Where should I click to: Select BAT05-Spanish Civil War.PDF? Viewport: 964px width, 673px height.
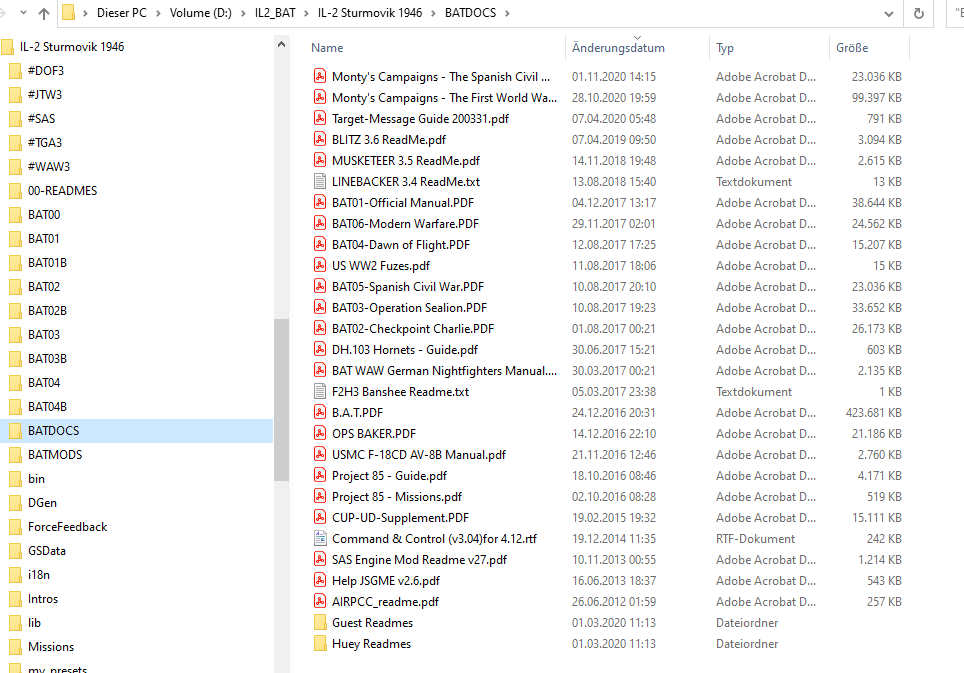408,286
